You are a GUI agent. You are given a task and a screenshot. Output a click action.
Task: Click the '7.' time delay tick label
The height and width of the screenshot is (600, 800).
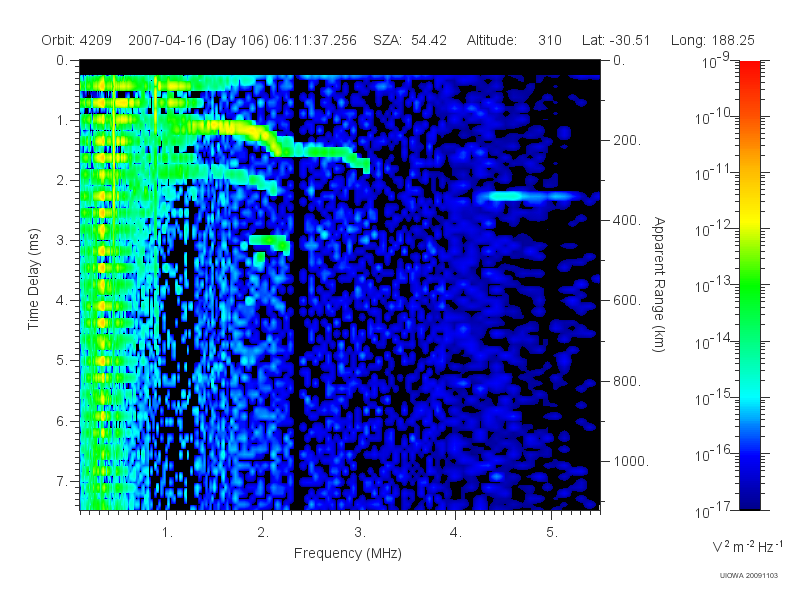coord(62,481)
